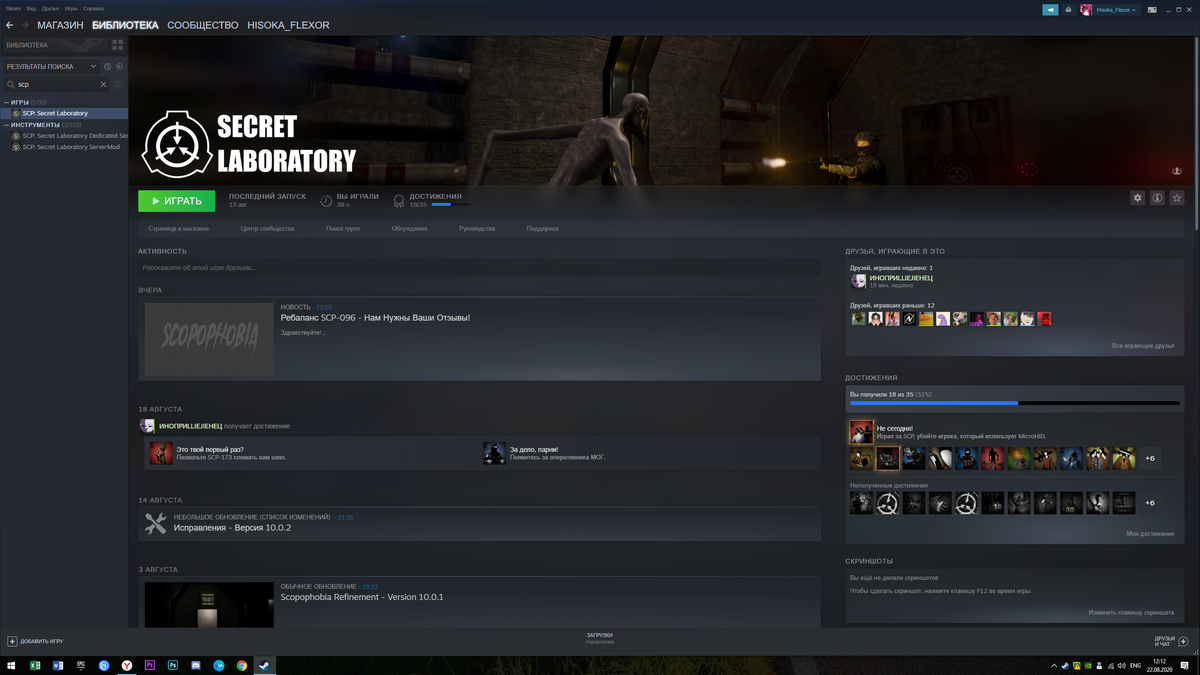Click activity field 'Расскажите об этой игре друзьям'
Screen dimensions: 1200x675
click(479, 268)
